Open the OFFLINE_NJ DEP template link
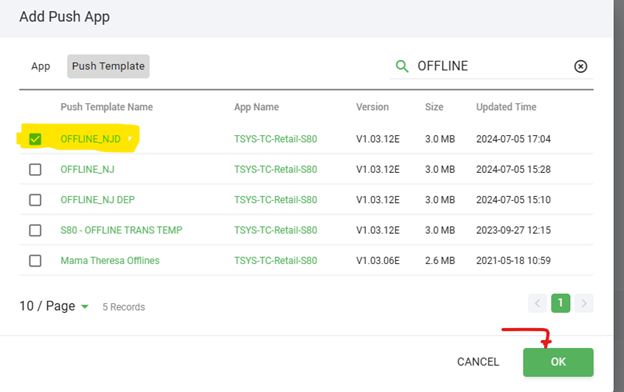The width and height of the screenshot is (624, 392). coord(98,200)
